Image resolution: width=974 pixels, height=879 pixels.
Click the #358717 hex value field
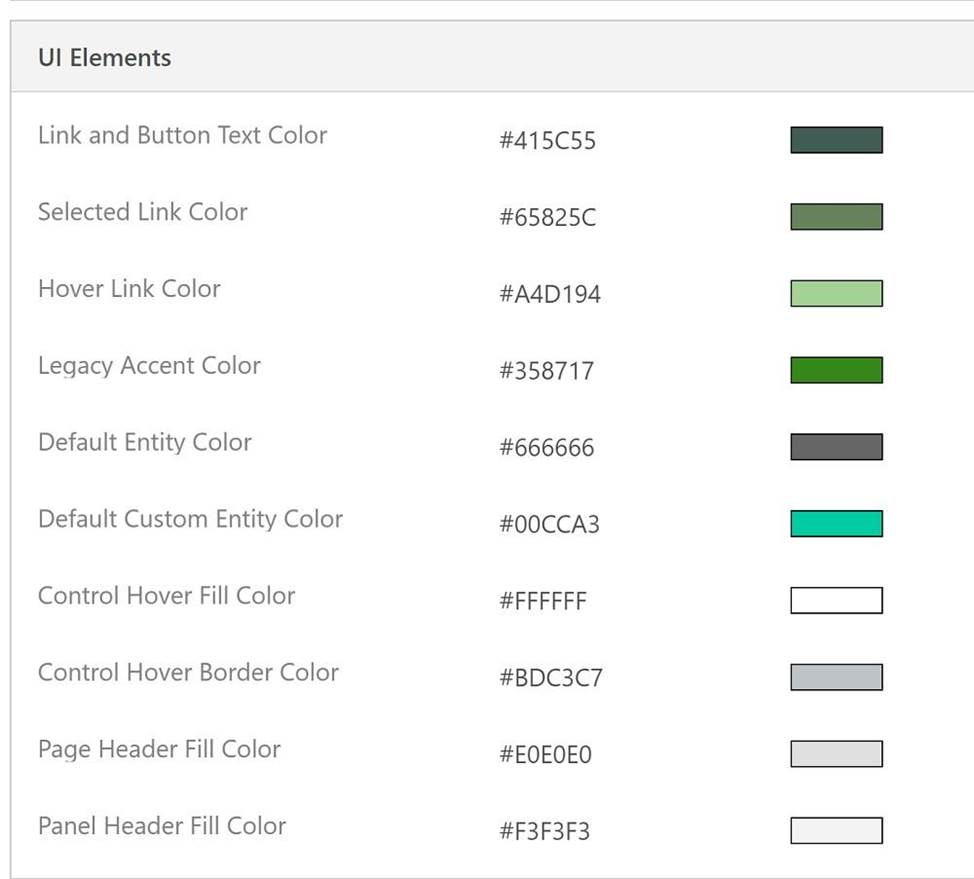point(546,371)
